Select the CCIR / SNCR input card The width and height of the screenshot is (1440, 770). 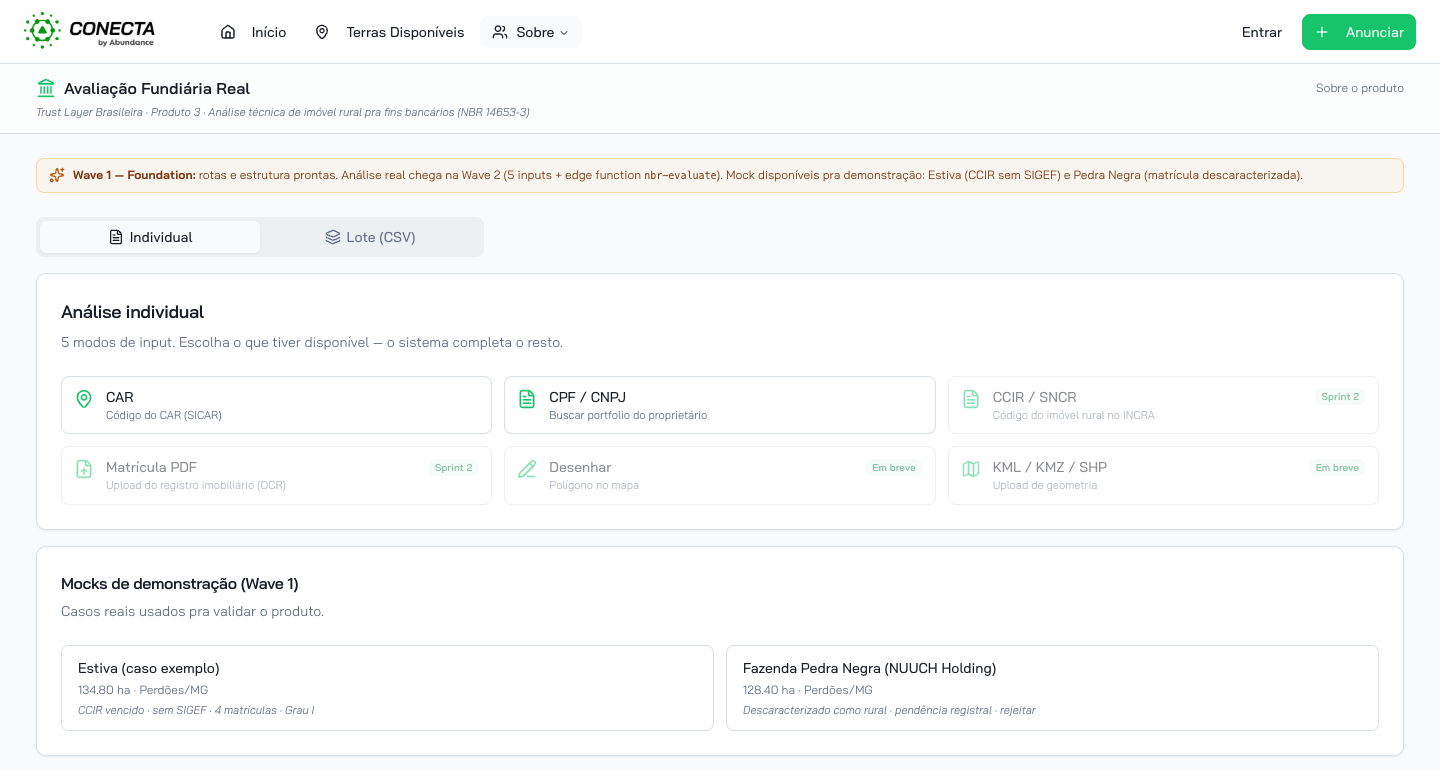tap(1163, 405)
